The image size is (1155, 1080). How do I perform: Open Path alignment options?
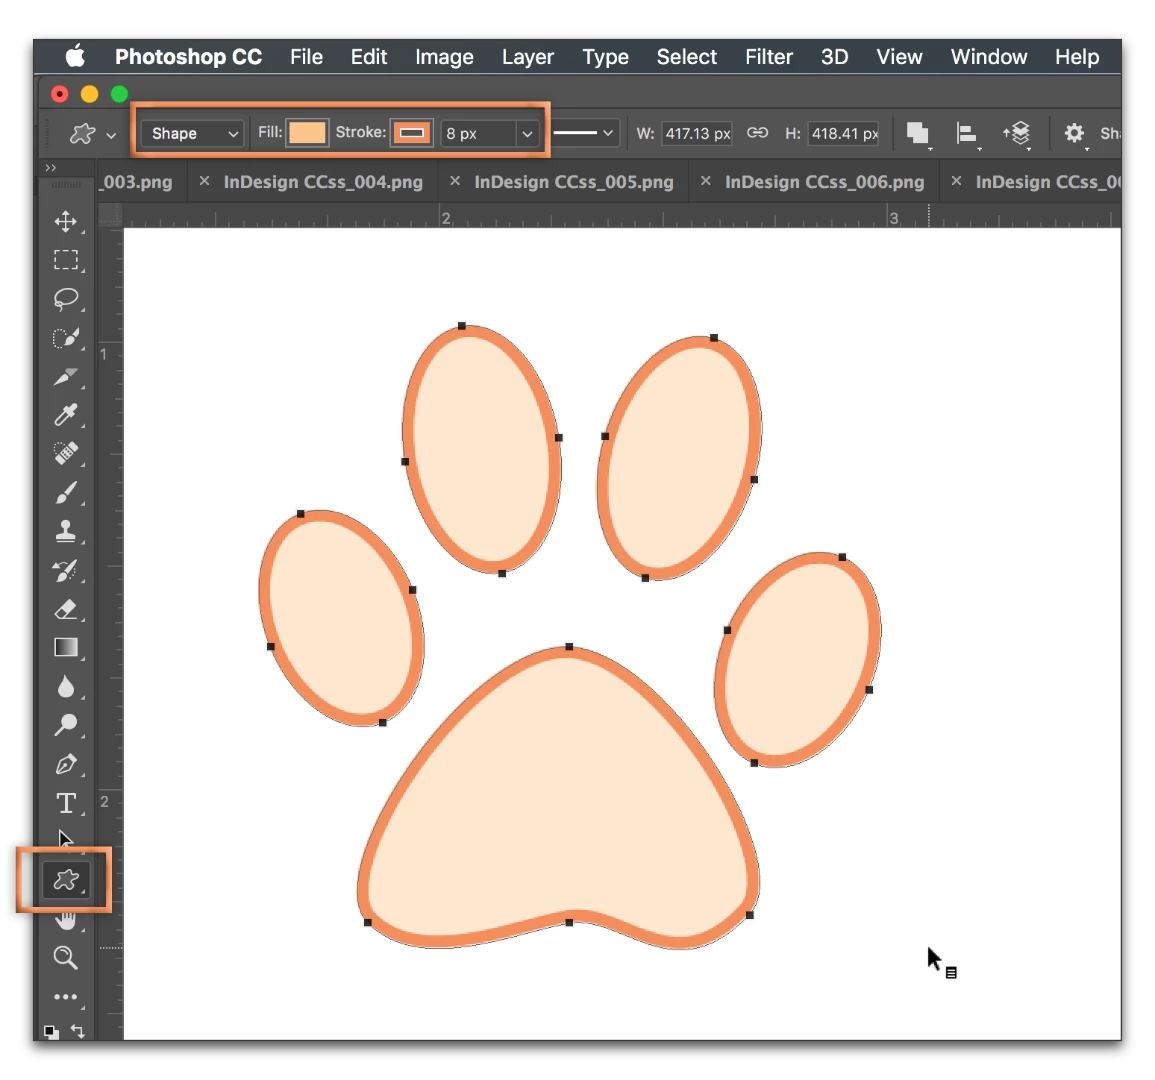click(x=966, y=133)
